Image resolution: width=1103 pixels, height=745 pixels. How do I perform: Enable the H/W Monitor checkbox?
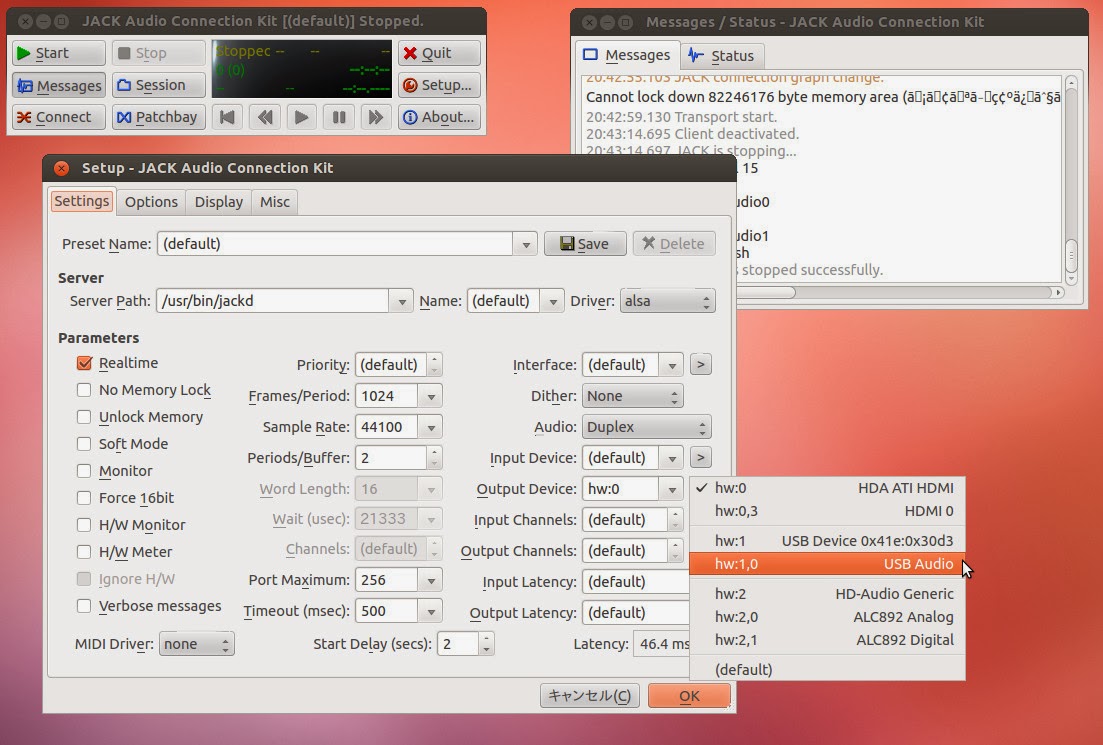click(x=84, y=525)
